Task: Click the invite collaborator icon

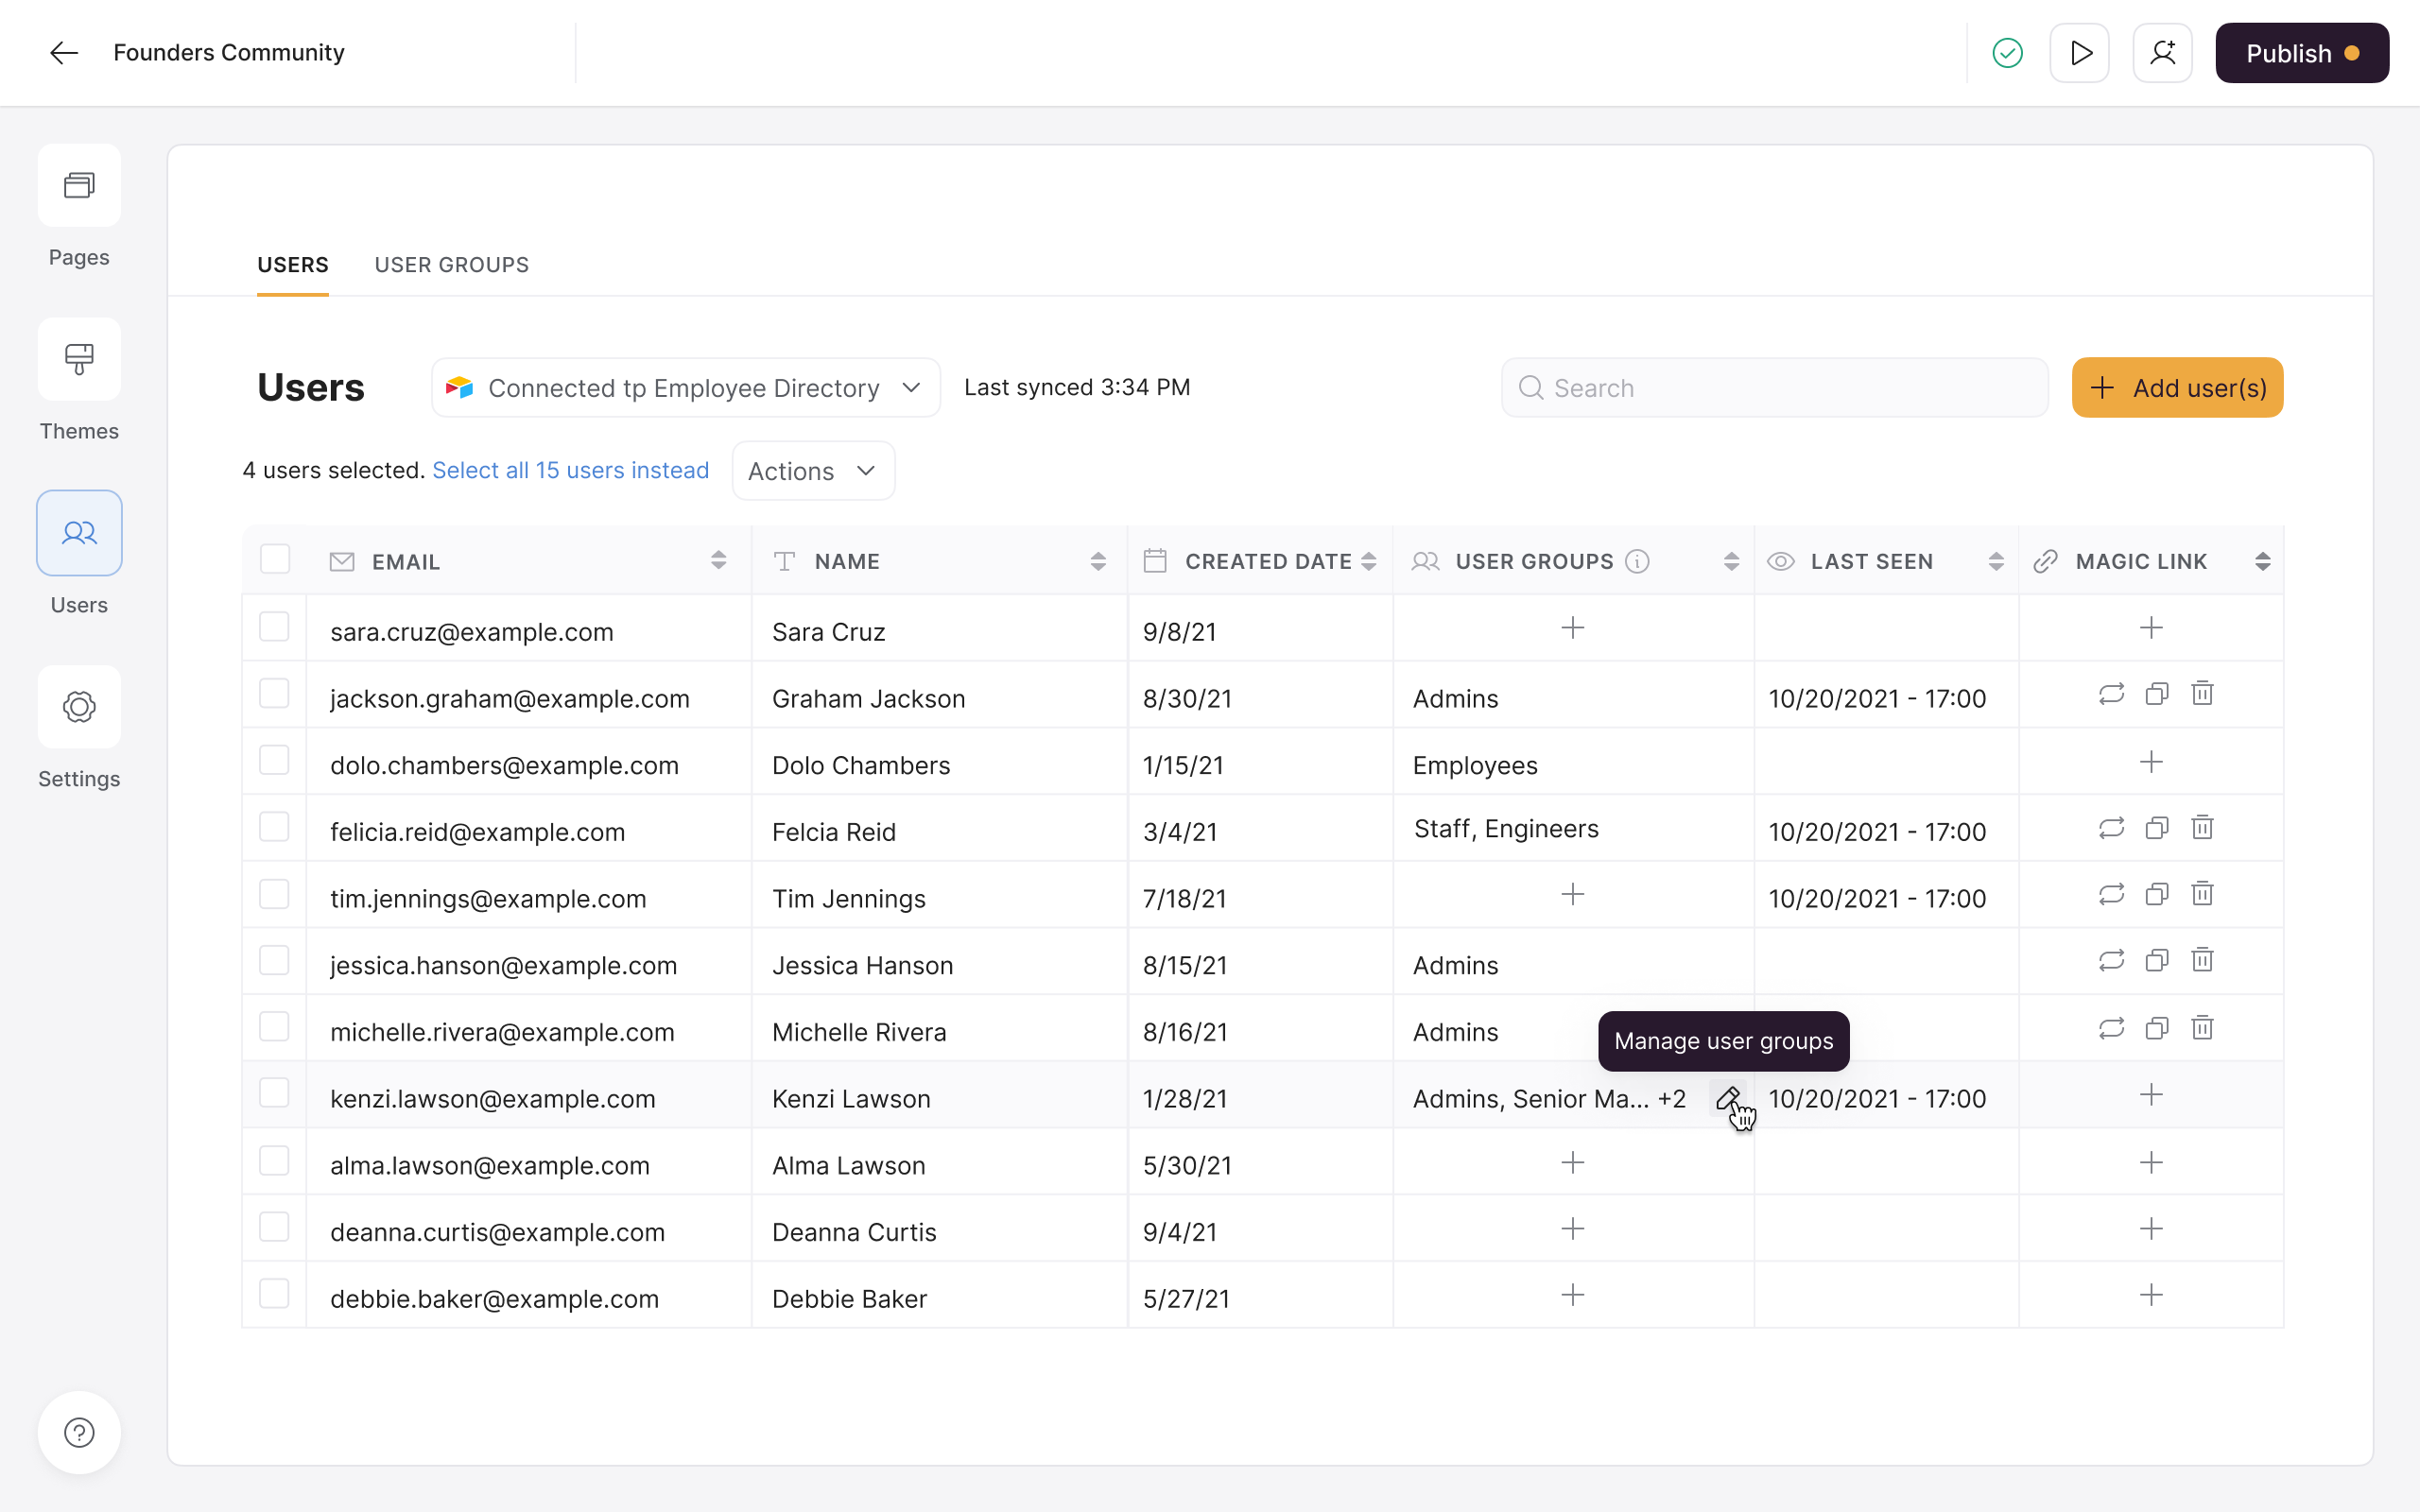Action: [2162, 53]
